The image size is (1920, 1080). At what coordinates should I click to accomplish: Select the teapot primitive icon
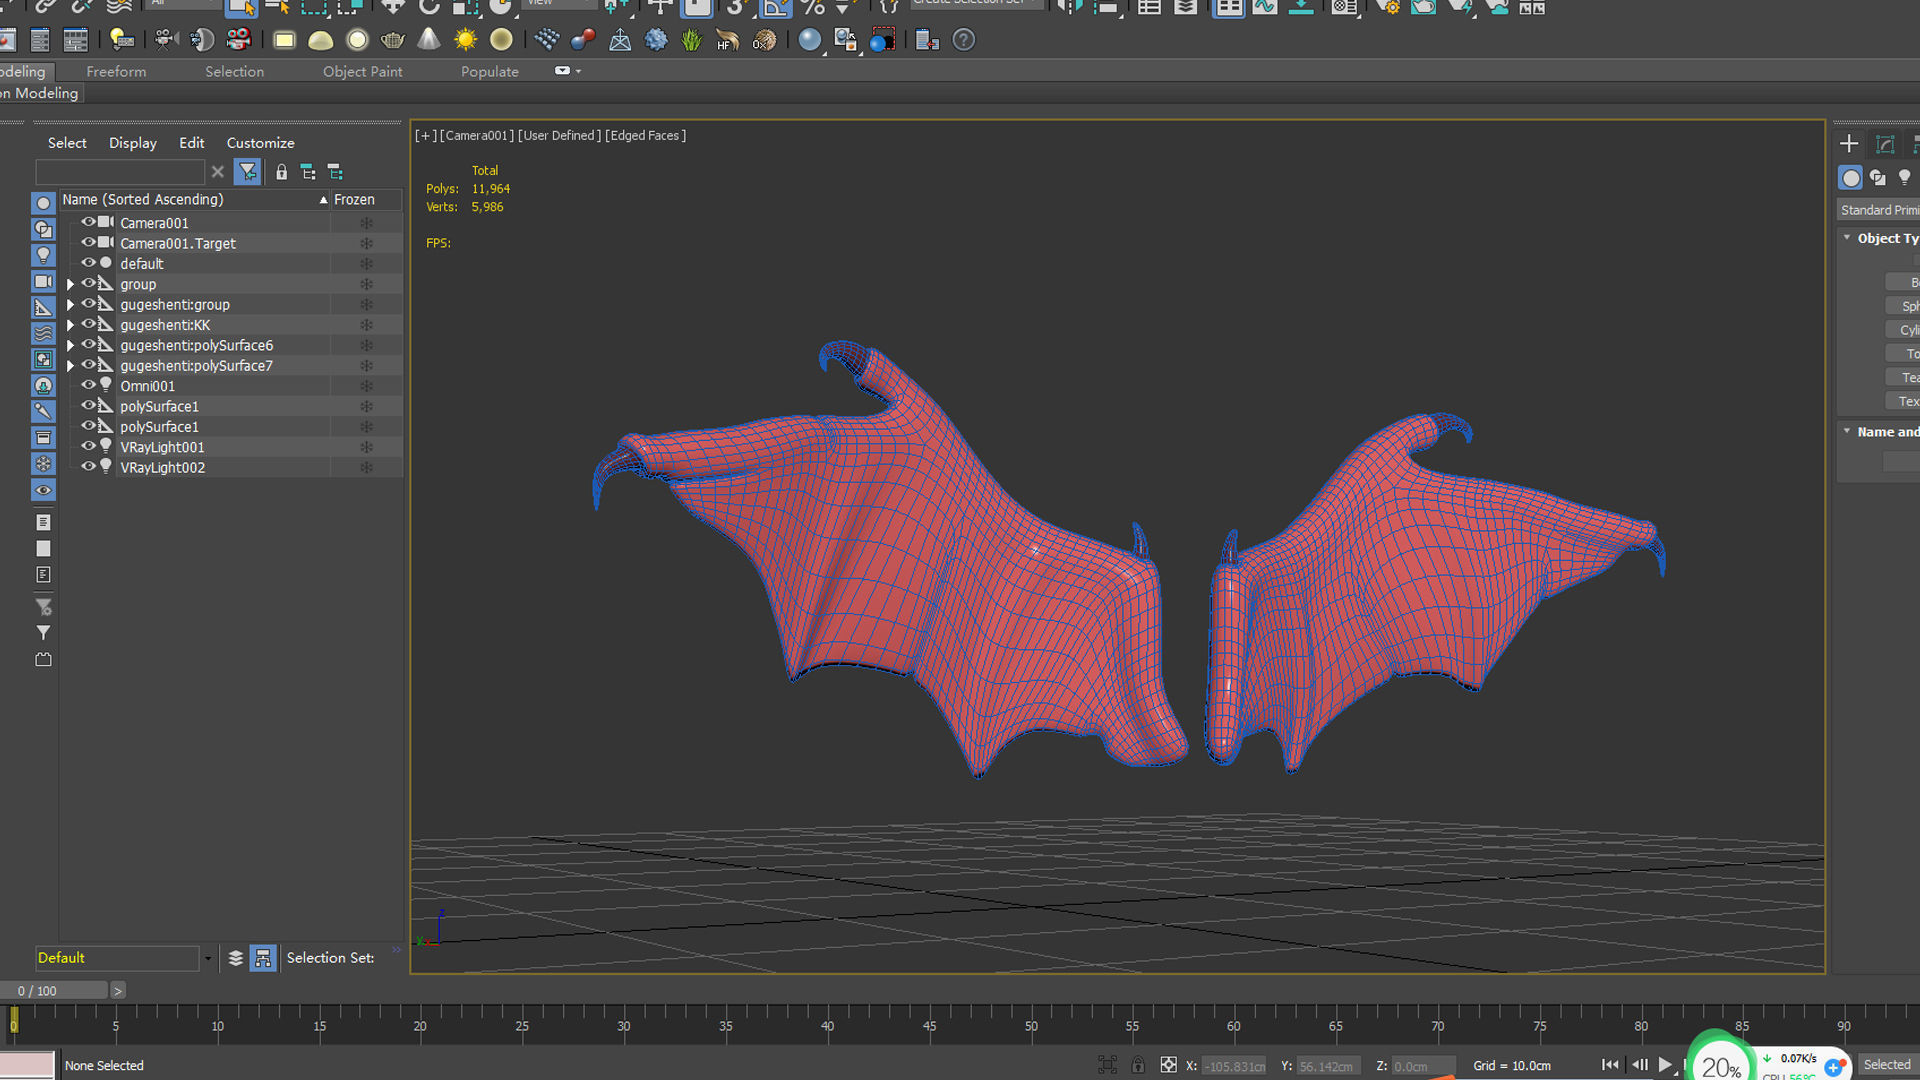pyautogui.click(x=393, y=40)
